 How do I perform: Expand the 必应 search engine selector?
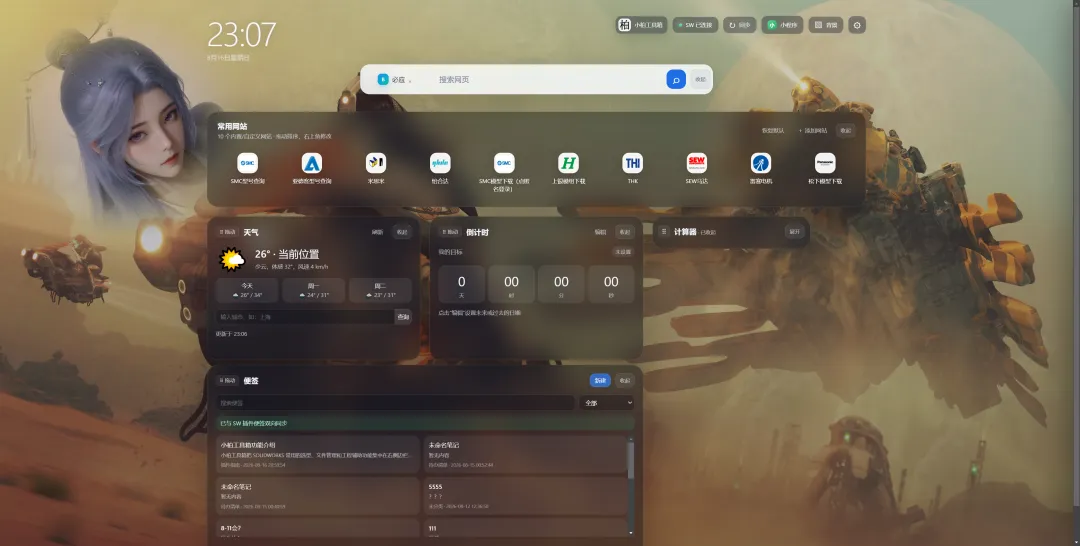click(395, 80)
